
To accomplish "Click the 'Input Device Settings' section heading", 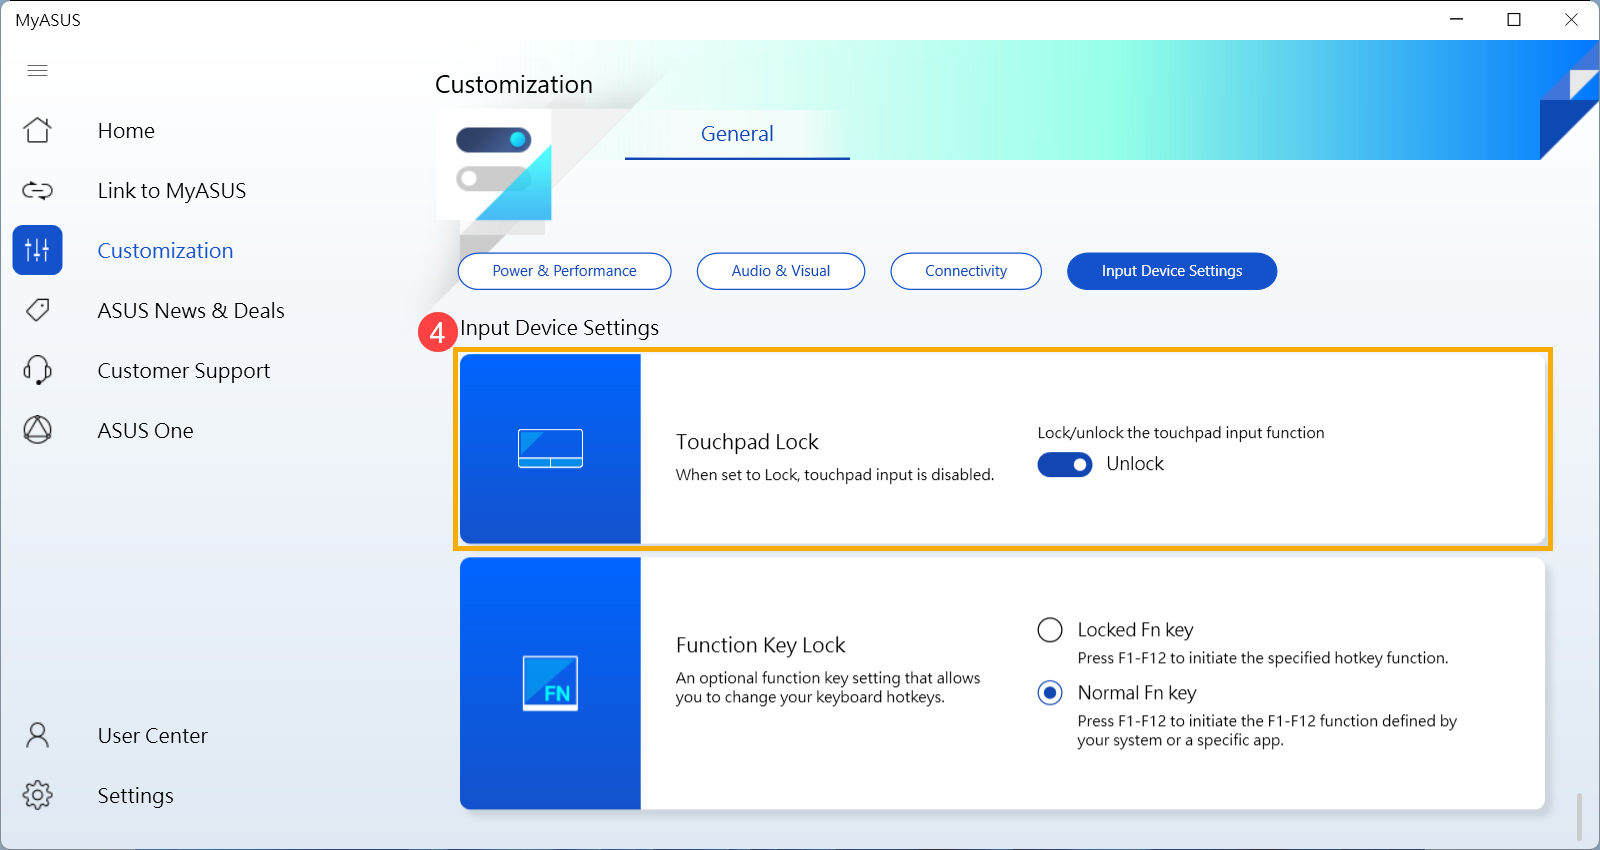I will 560,328.
